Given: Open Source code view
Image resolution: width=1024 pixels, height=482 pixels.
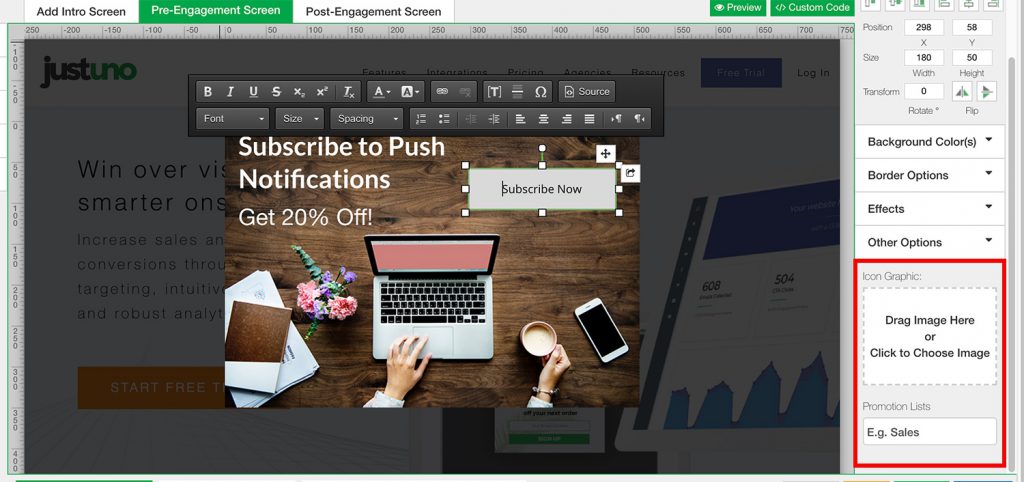Looking at the screenshot, I should [x=586, y=92].
